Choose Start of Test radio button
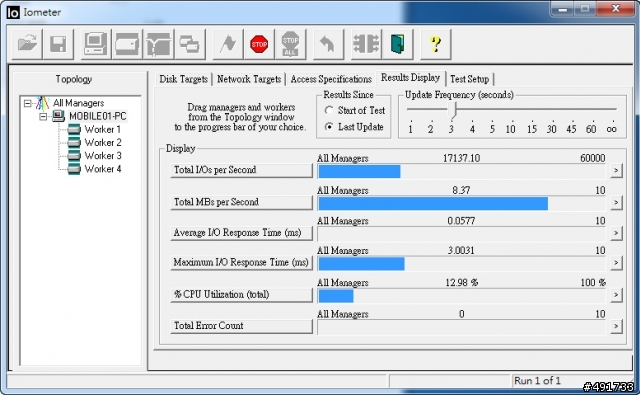 329,111
